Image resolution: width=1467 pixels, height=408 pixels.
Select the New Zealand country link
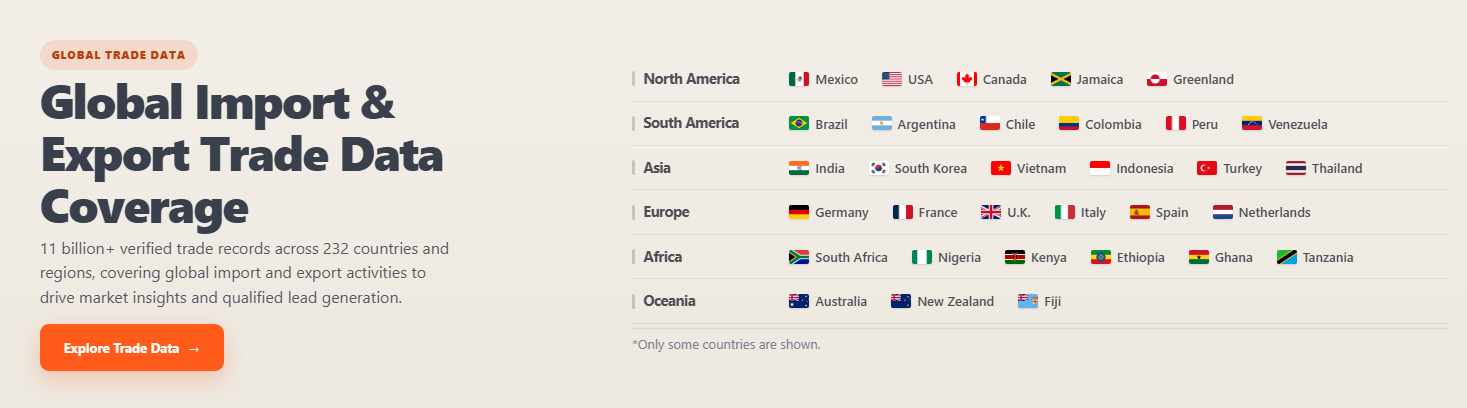tap(942, 301)
